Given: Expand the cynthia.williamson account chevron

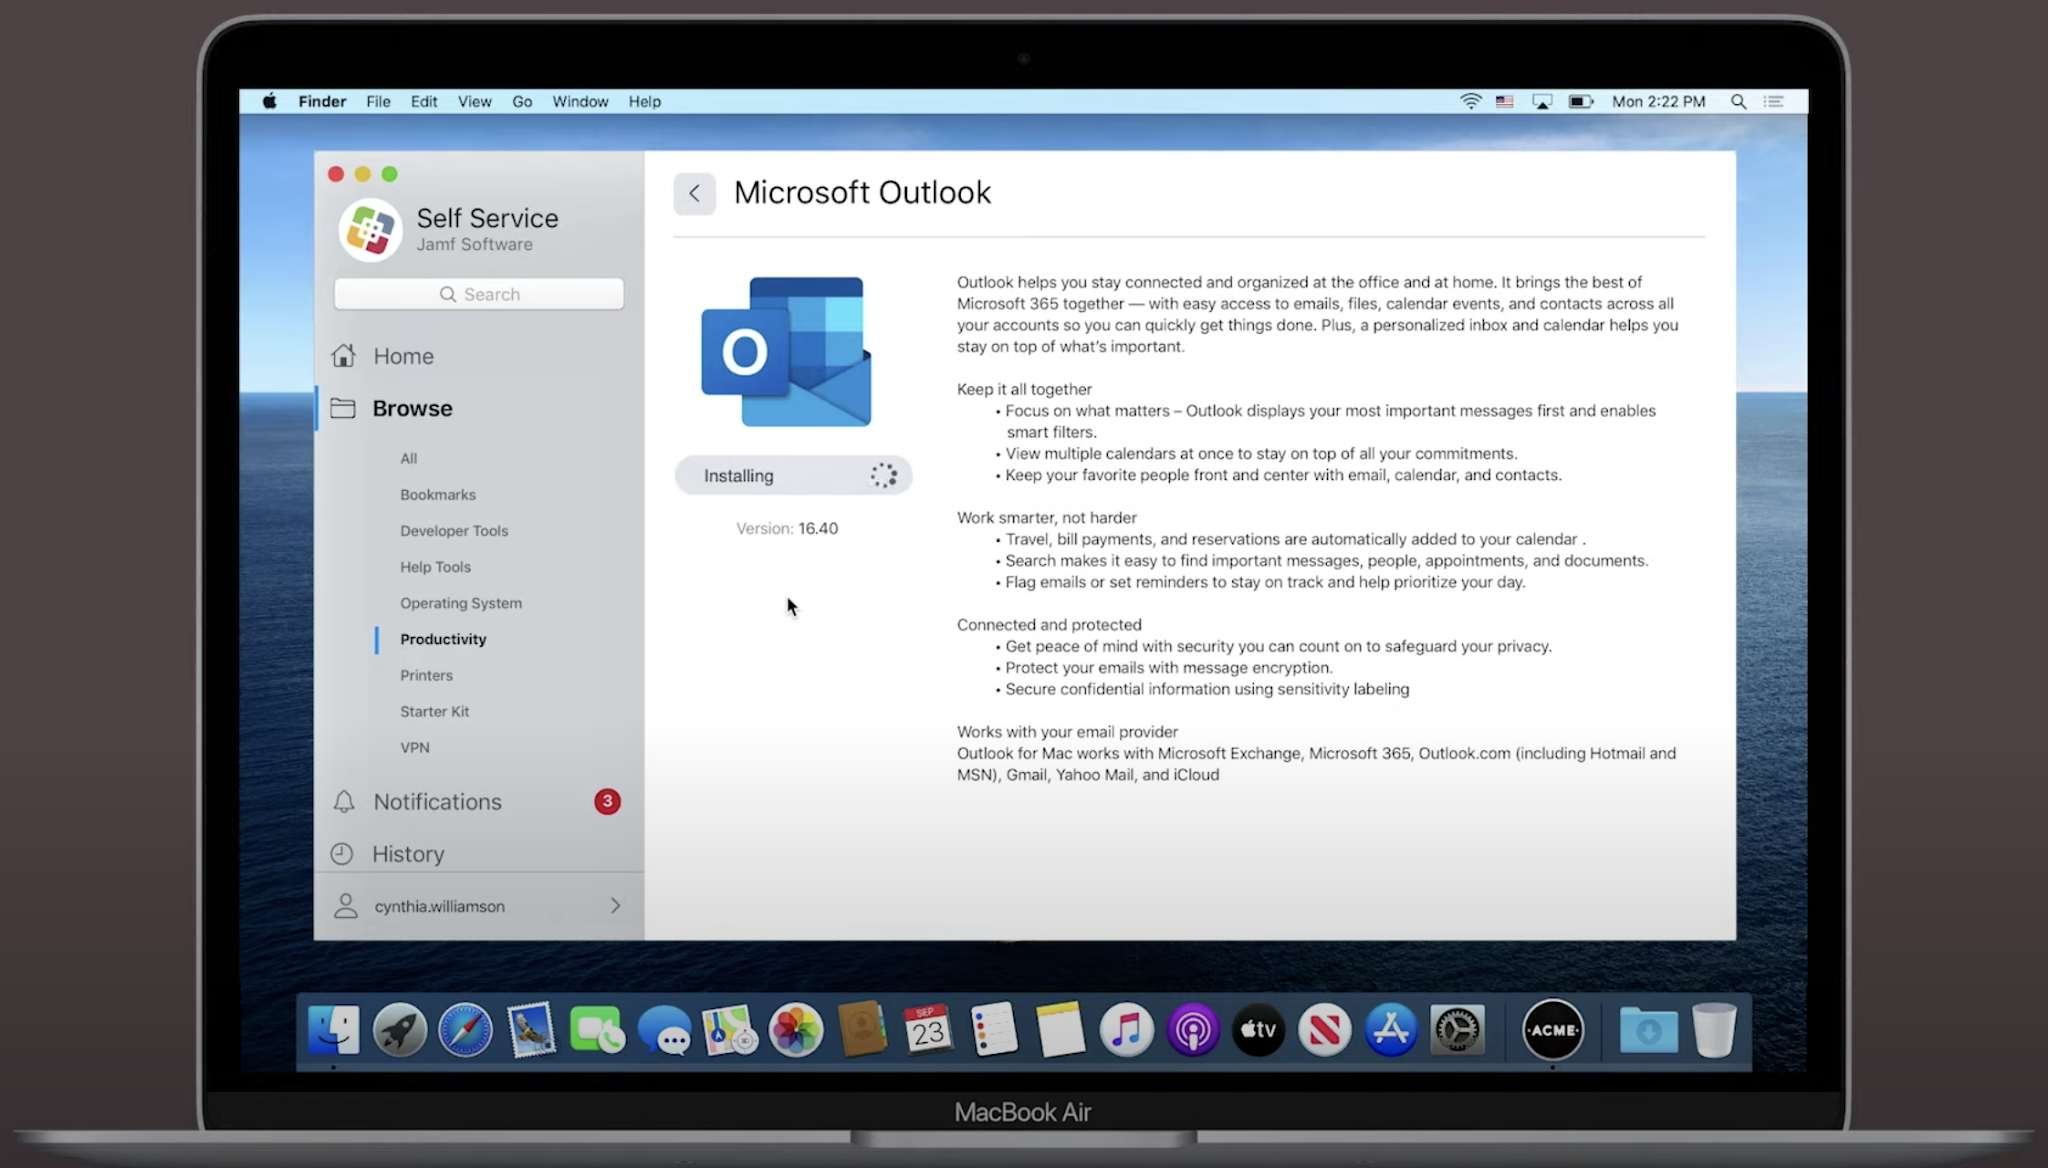Looking at the screenshot, I should click(x=615, y=906).
